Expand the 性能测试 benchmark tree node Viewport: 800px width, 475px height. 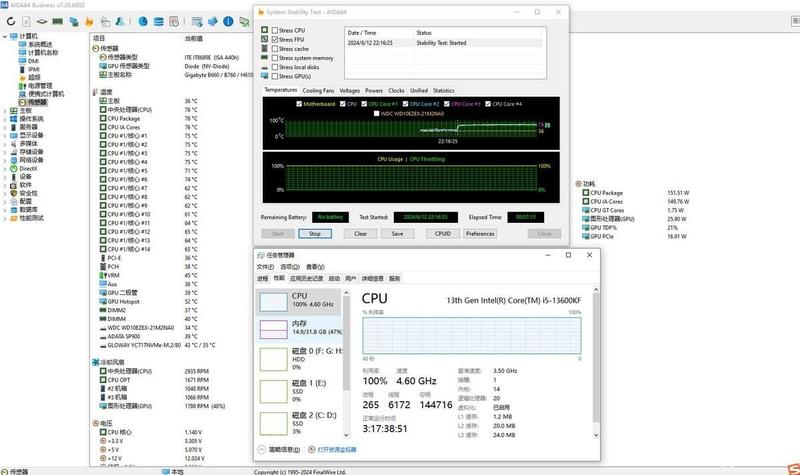click(5, 218)
